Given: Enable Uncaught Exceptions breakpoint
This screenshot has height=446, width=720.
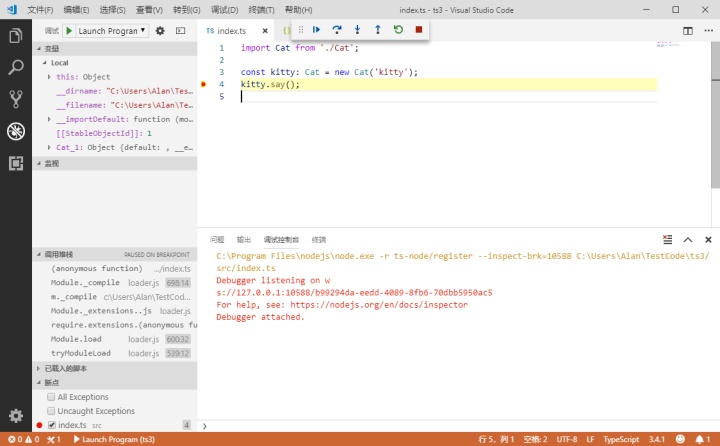Looking at the screenshot, I should [51, 411].
